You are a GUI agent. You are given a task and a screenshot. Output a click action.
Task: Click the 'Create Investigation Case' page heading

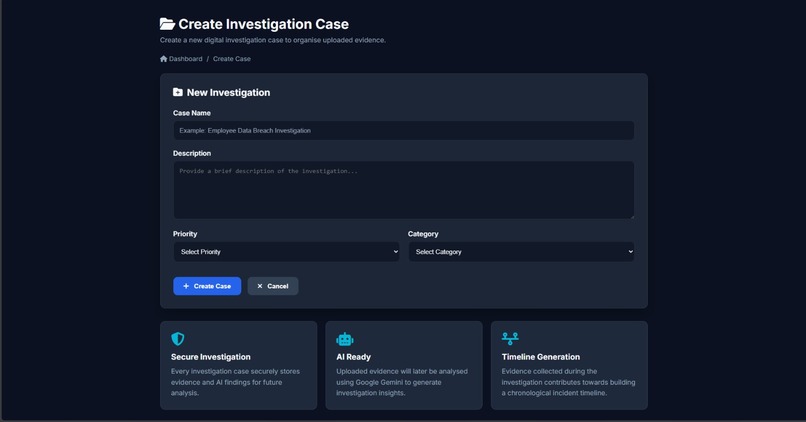tap(264, 24)
